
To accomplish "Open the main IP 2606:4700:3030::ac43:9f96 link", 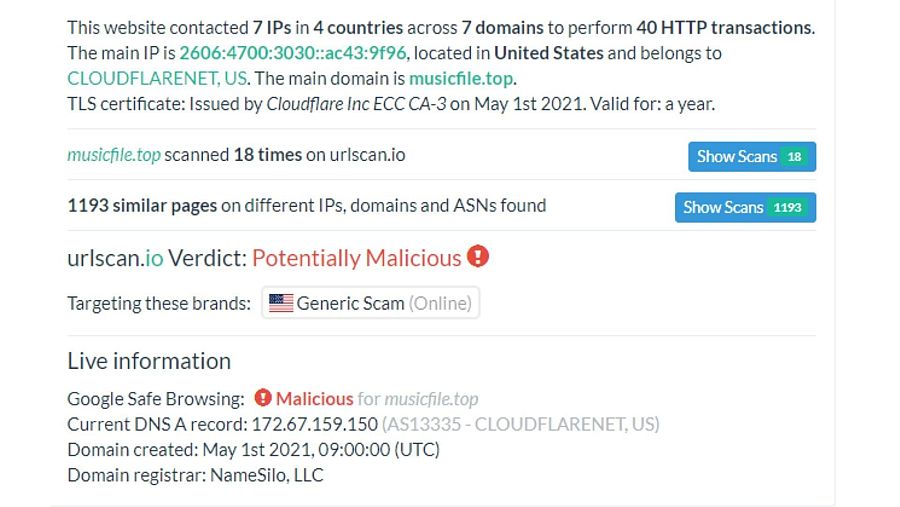I will pos(292,53).
